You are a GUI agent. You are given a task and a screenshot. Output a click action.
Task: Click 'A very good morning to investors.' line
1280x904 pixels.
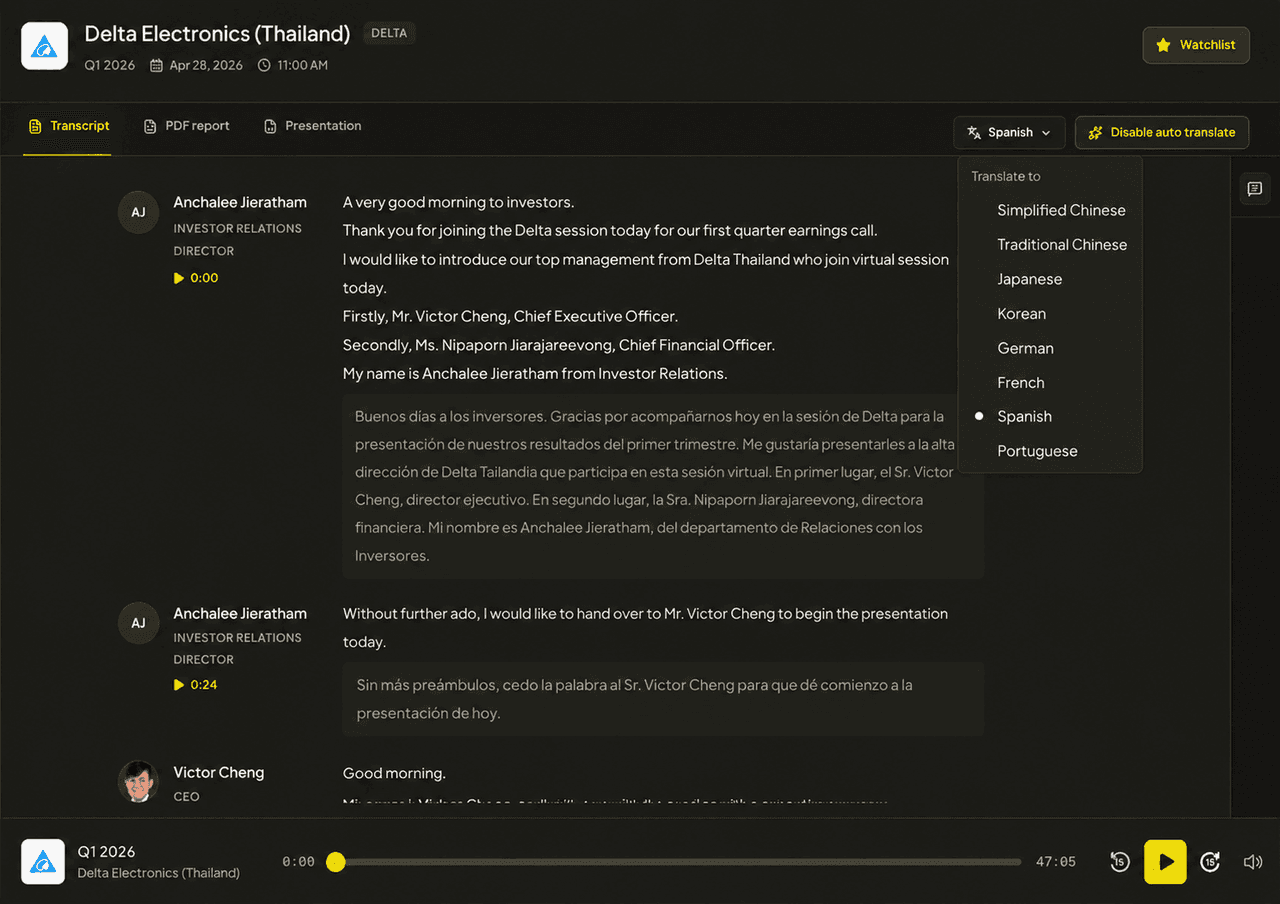(458, 203)
